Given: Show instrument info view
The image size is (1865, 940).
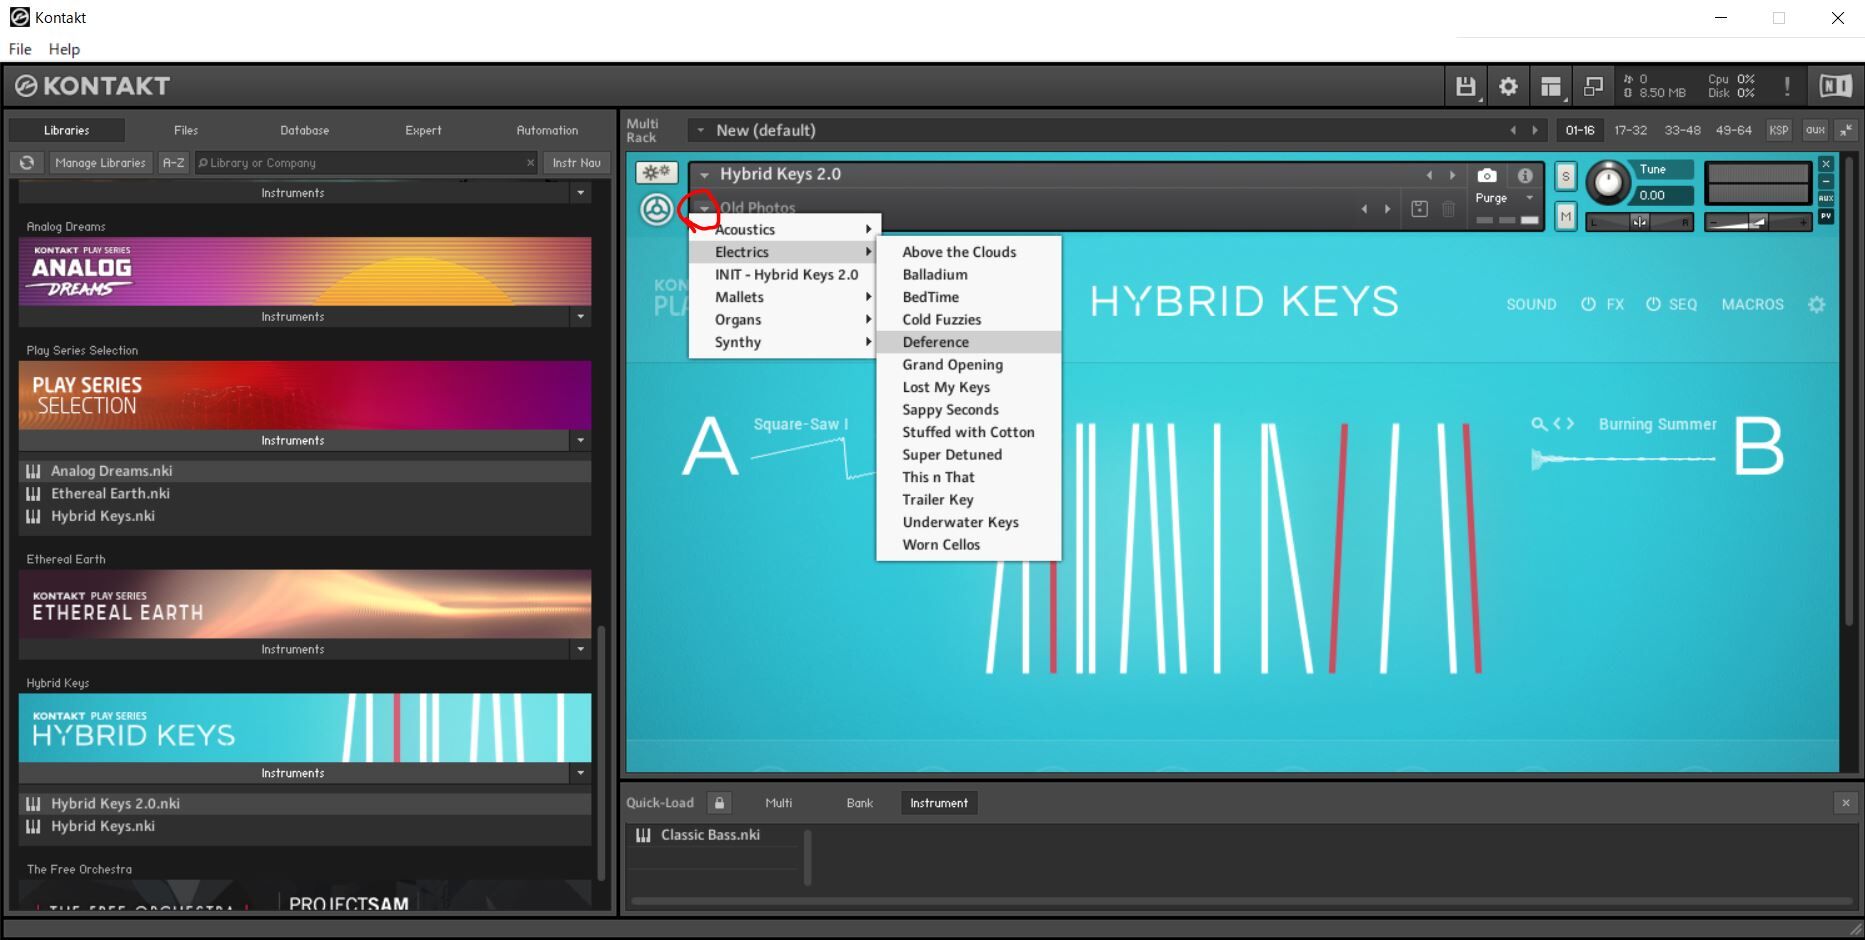Looking at the screenshot, I should coord(1525,175).
